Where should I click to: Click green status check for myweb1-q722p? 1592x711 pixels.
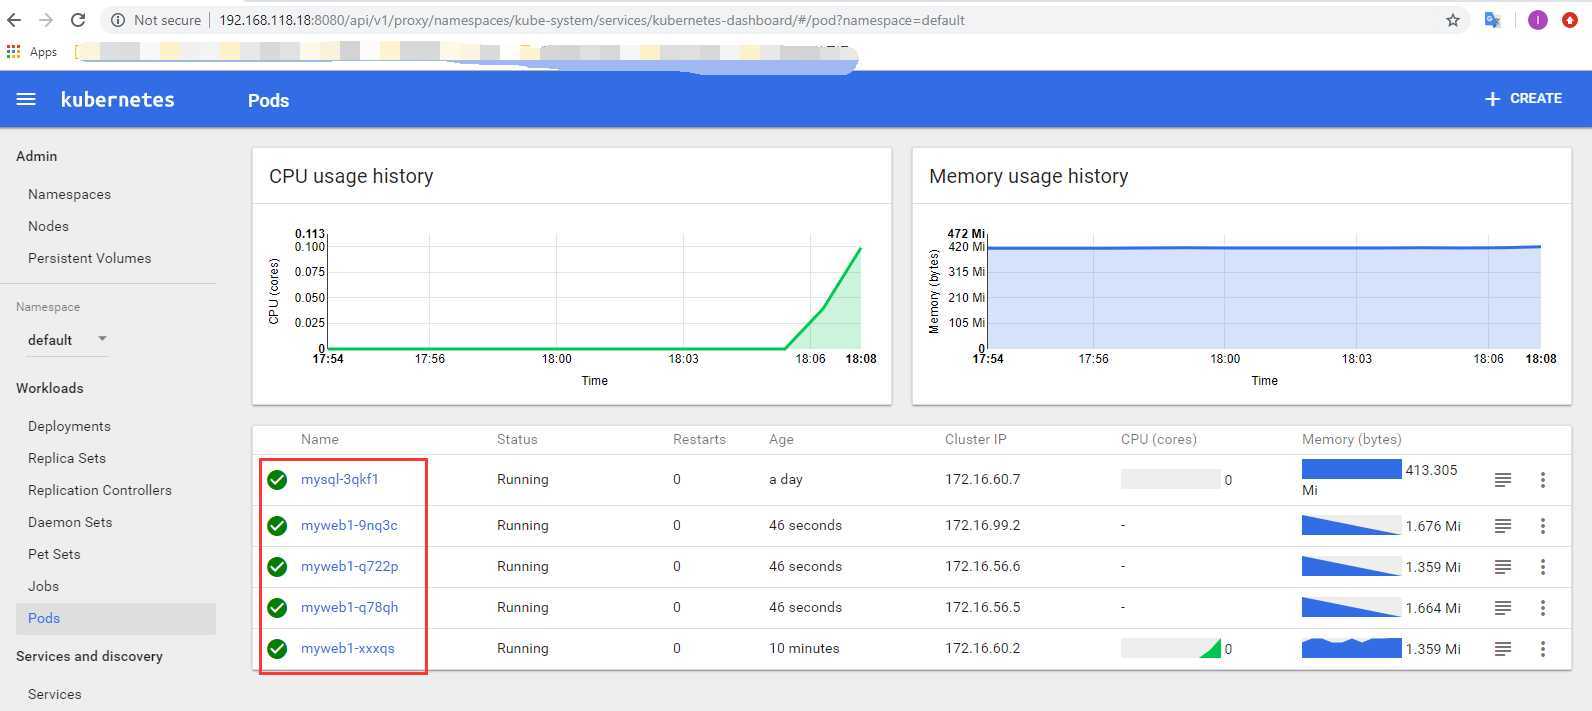coord(277,567)
